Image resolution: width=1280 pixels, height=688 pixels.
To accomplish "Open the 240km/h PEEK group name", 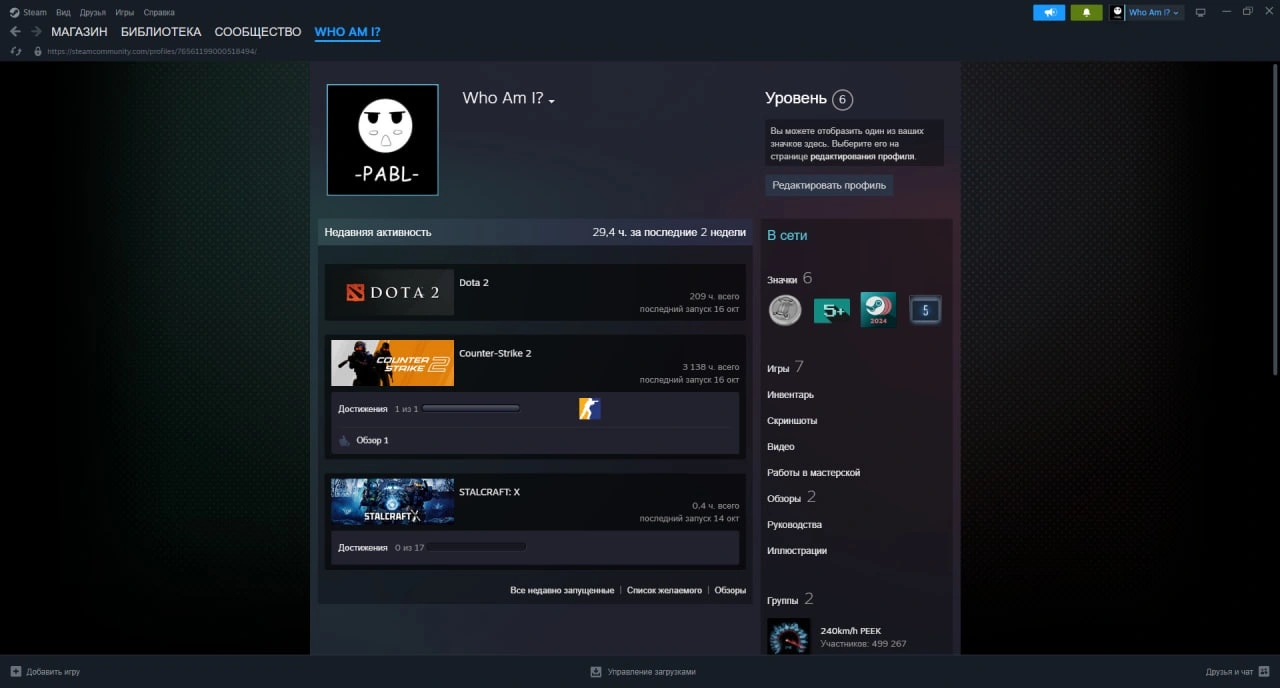I will (851, 631).
